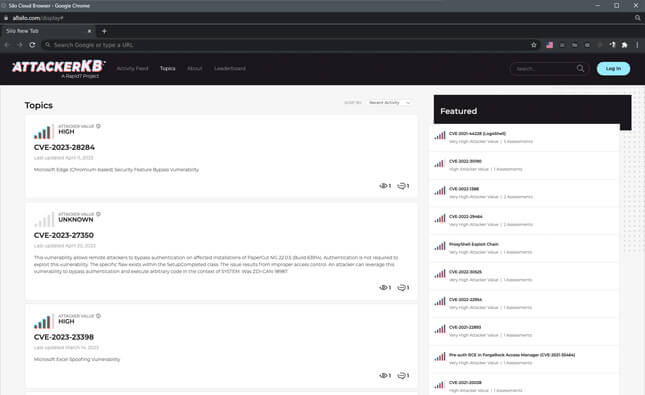Click the Microsoft Excel Spoofing Vulnerability description
The width and height of the screenshot is (645, 395).
[77, 359]
